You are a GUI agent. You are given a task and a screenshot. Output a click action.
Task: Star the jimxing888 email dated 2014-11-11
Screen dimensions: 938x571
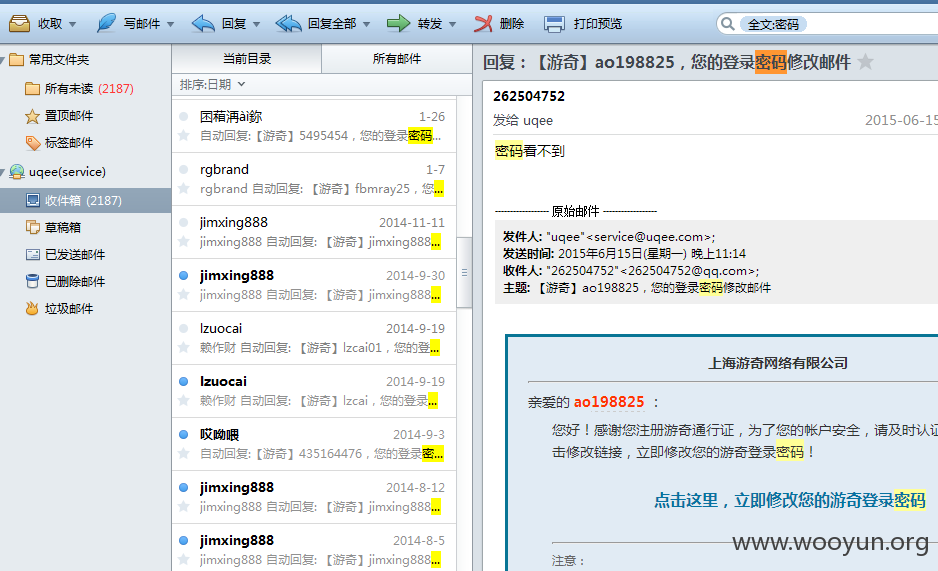click(184, 242)
